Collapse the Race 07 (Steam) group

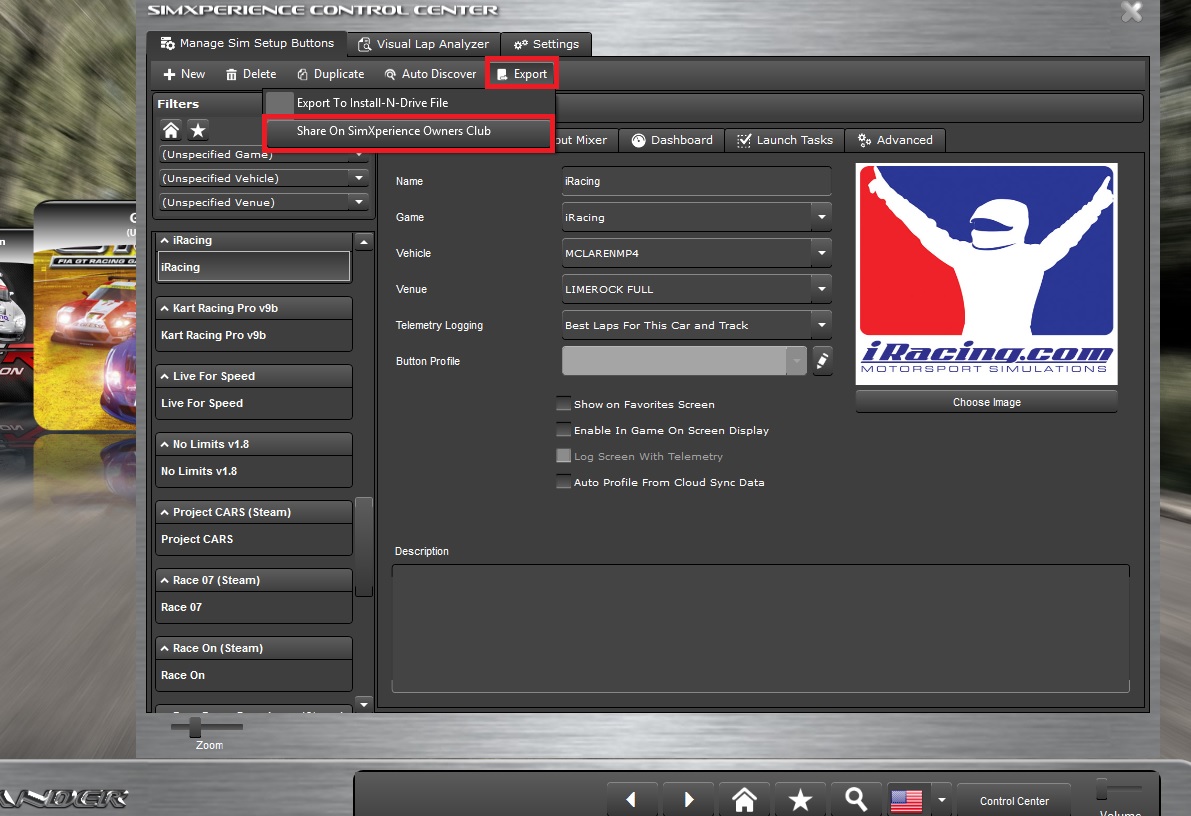[165, 580]
